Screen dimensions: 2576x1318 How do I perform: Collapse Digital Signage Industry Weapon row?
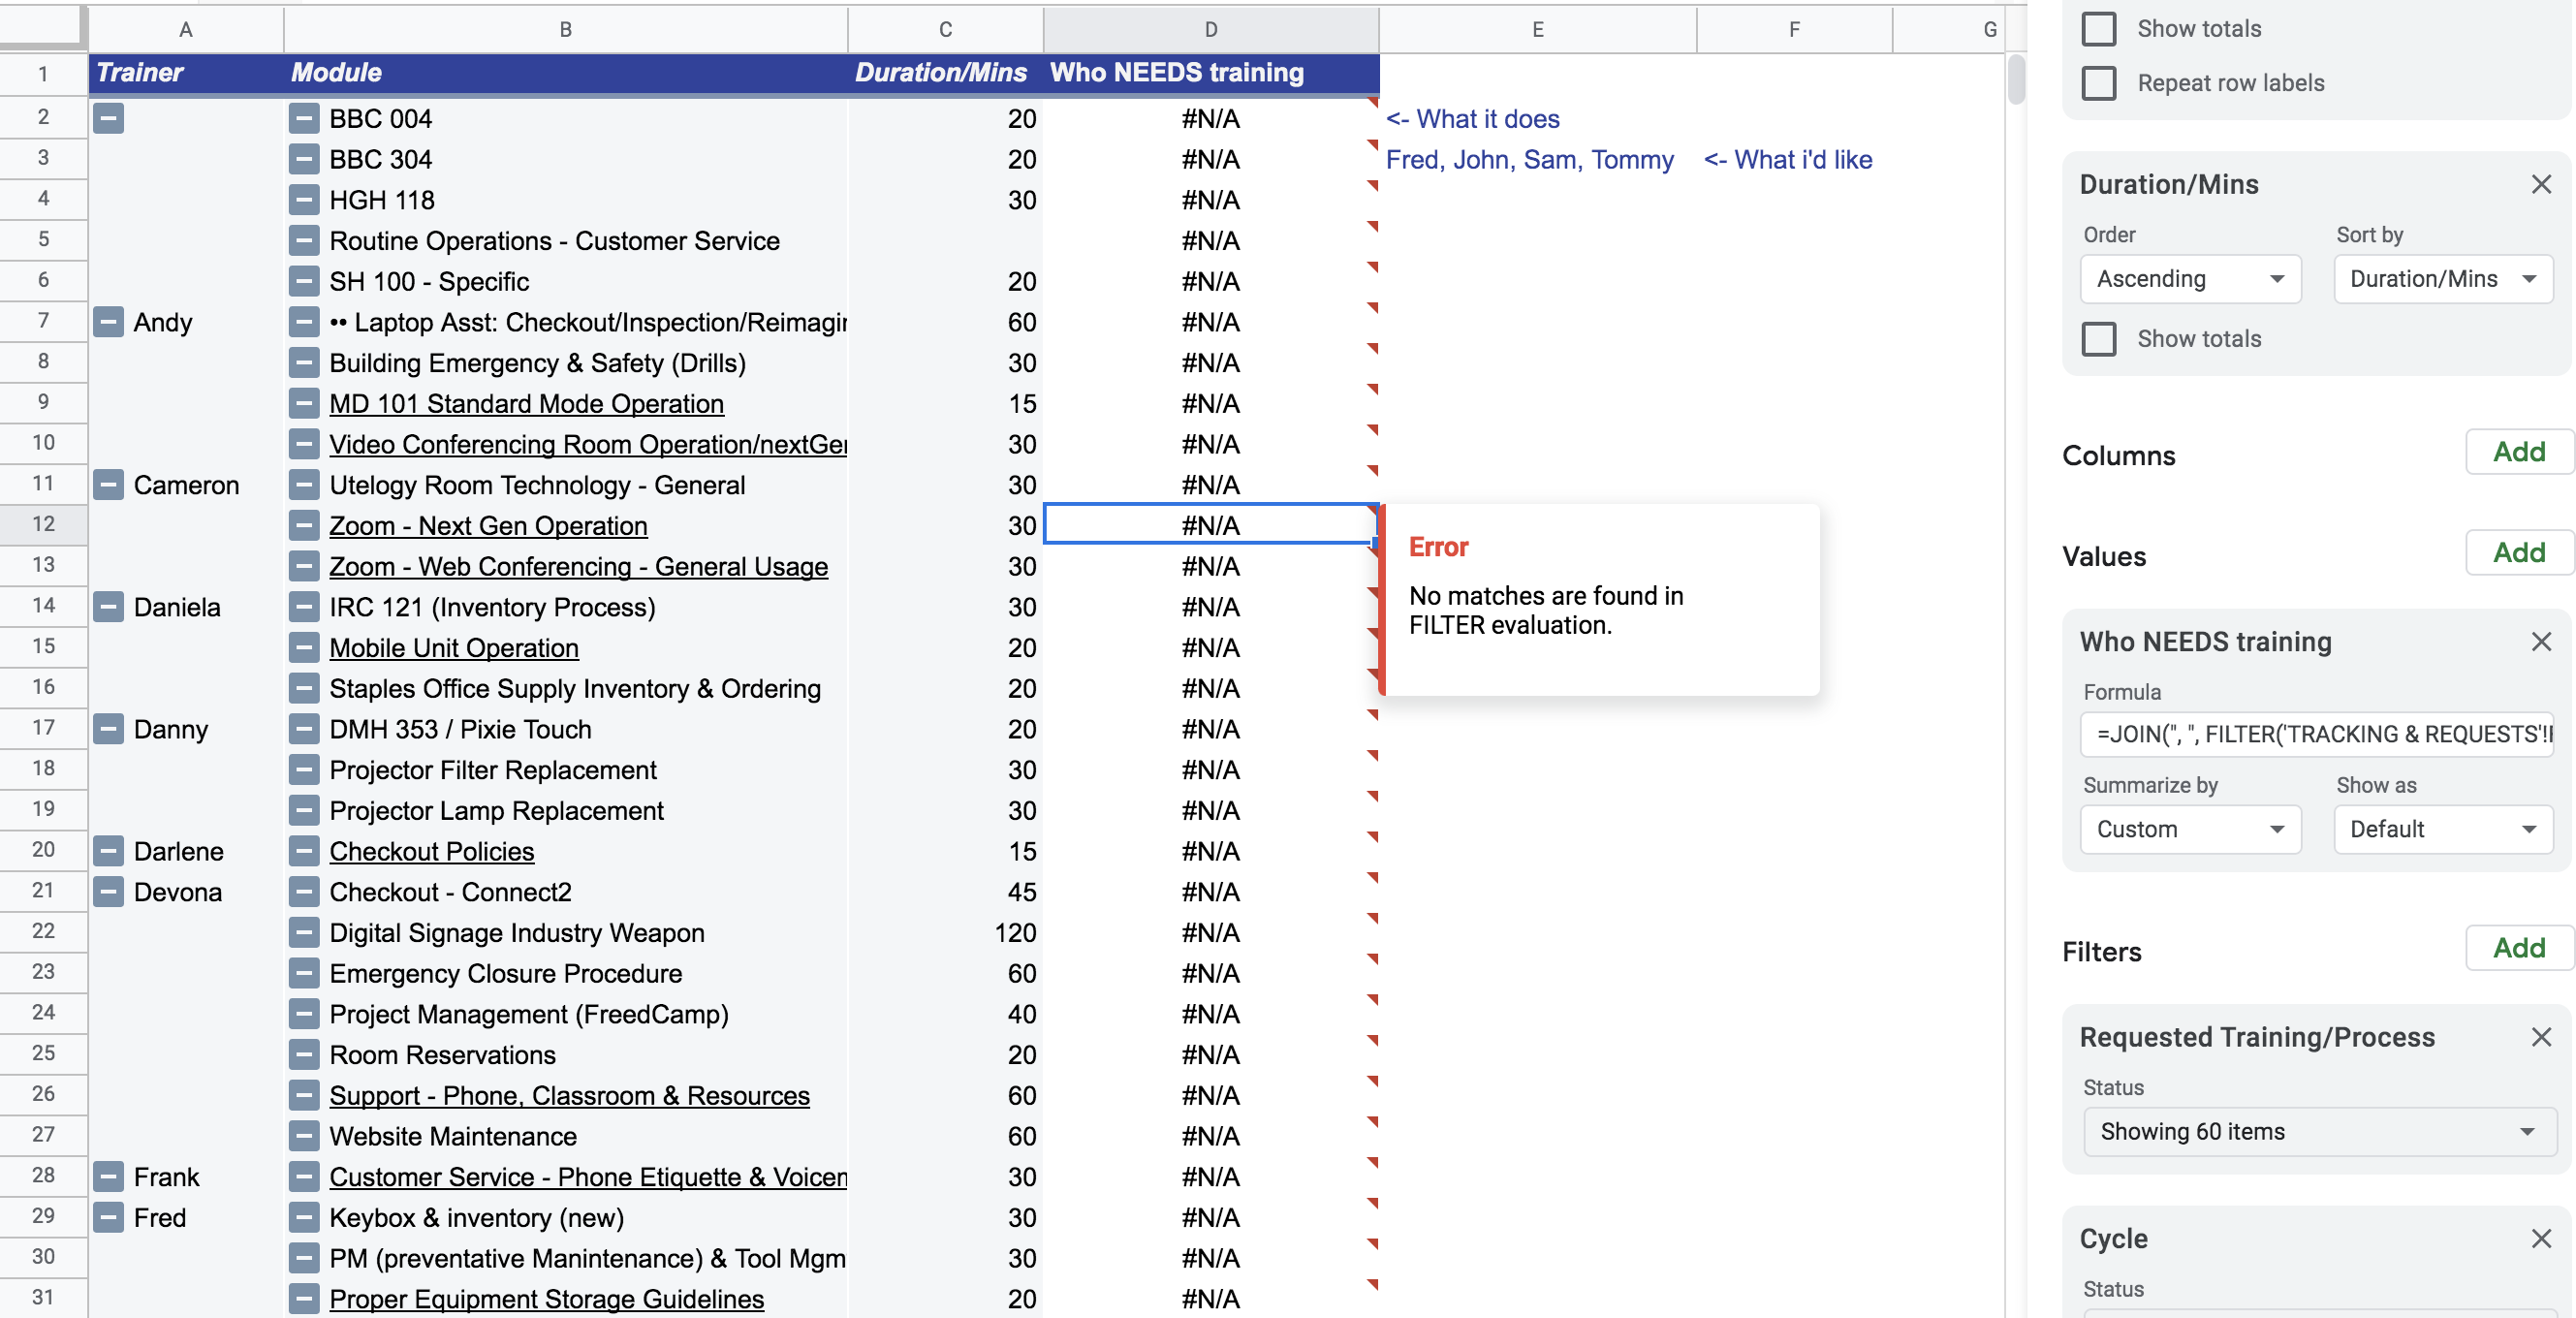[x=304, y=933]
